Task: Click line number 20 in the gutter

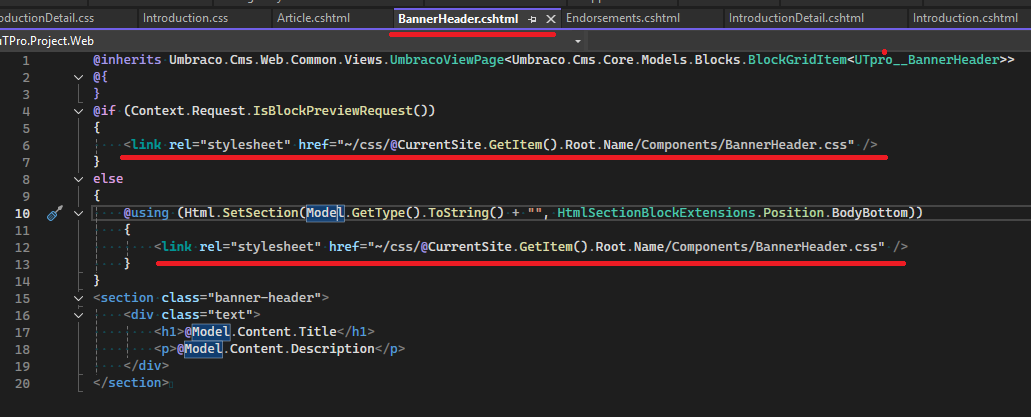Action: [x=22, y=383]
